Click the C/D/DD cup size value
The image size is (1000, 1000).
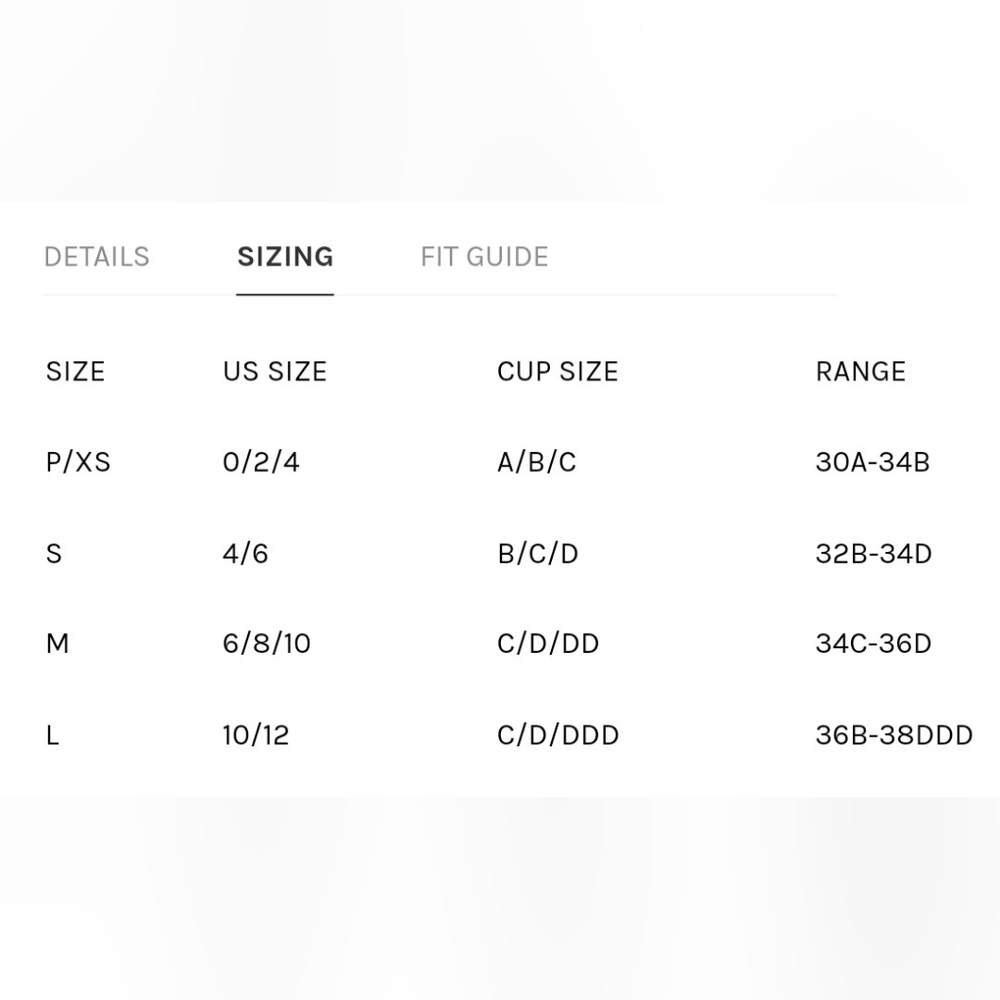point(548,643)
